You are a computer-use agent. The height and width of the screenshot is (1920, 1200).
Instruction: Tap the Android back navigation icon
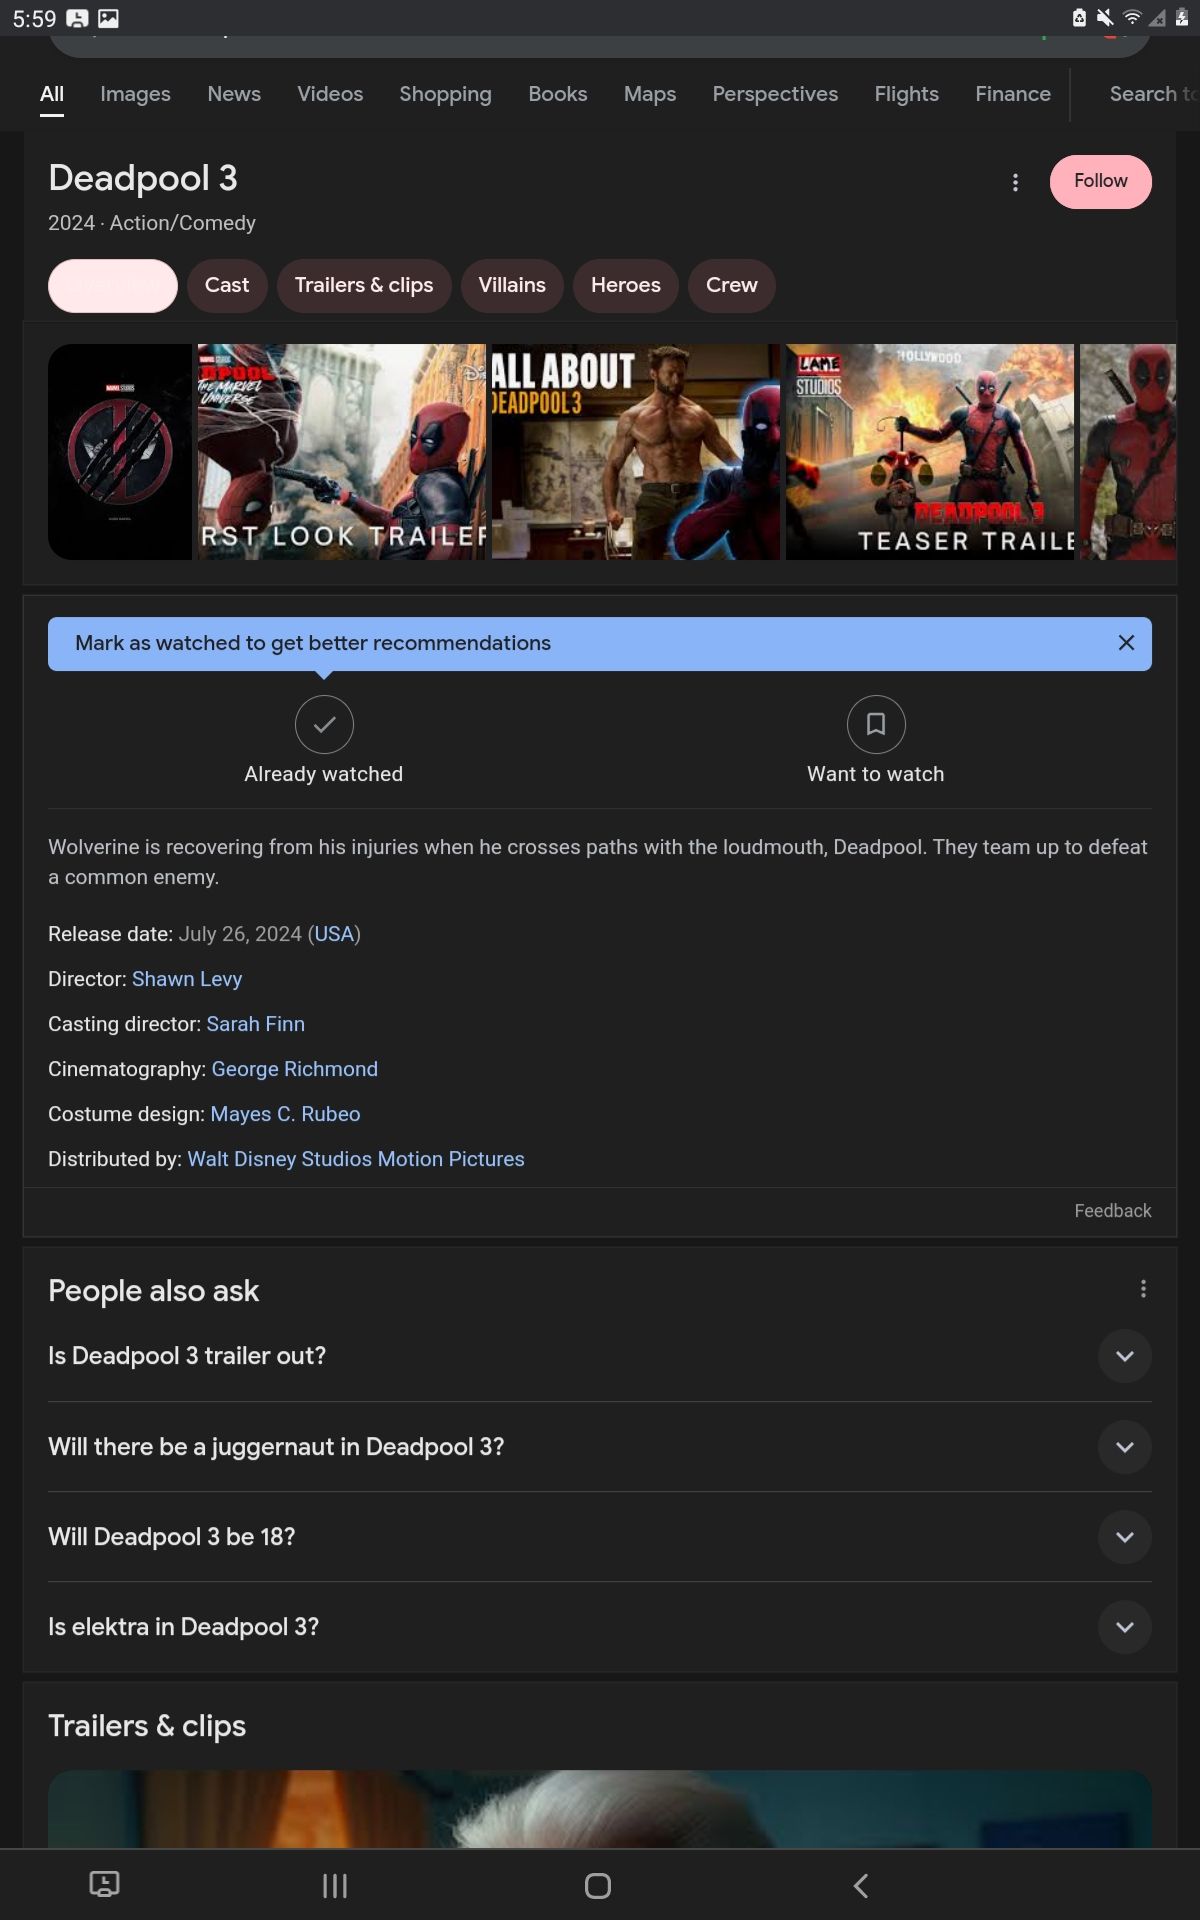pyautogui.click(x=860, y=1886)
